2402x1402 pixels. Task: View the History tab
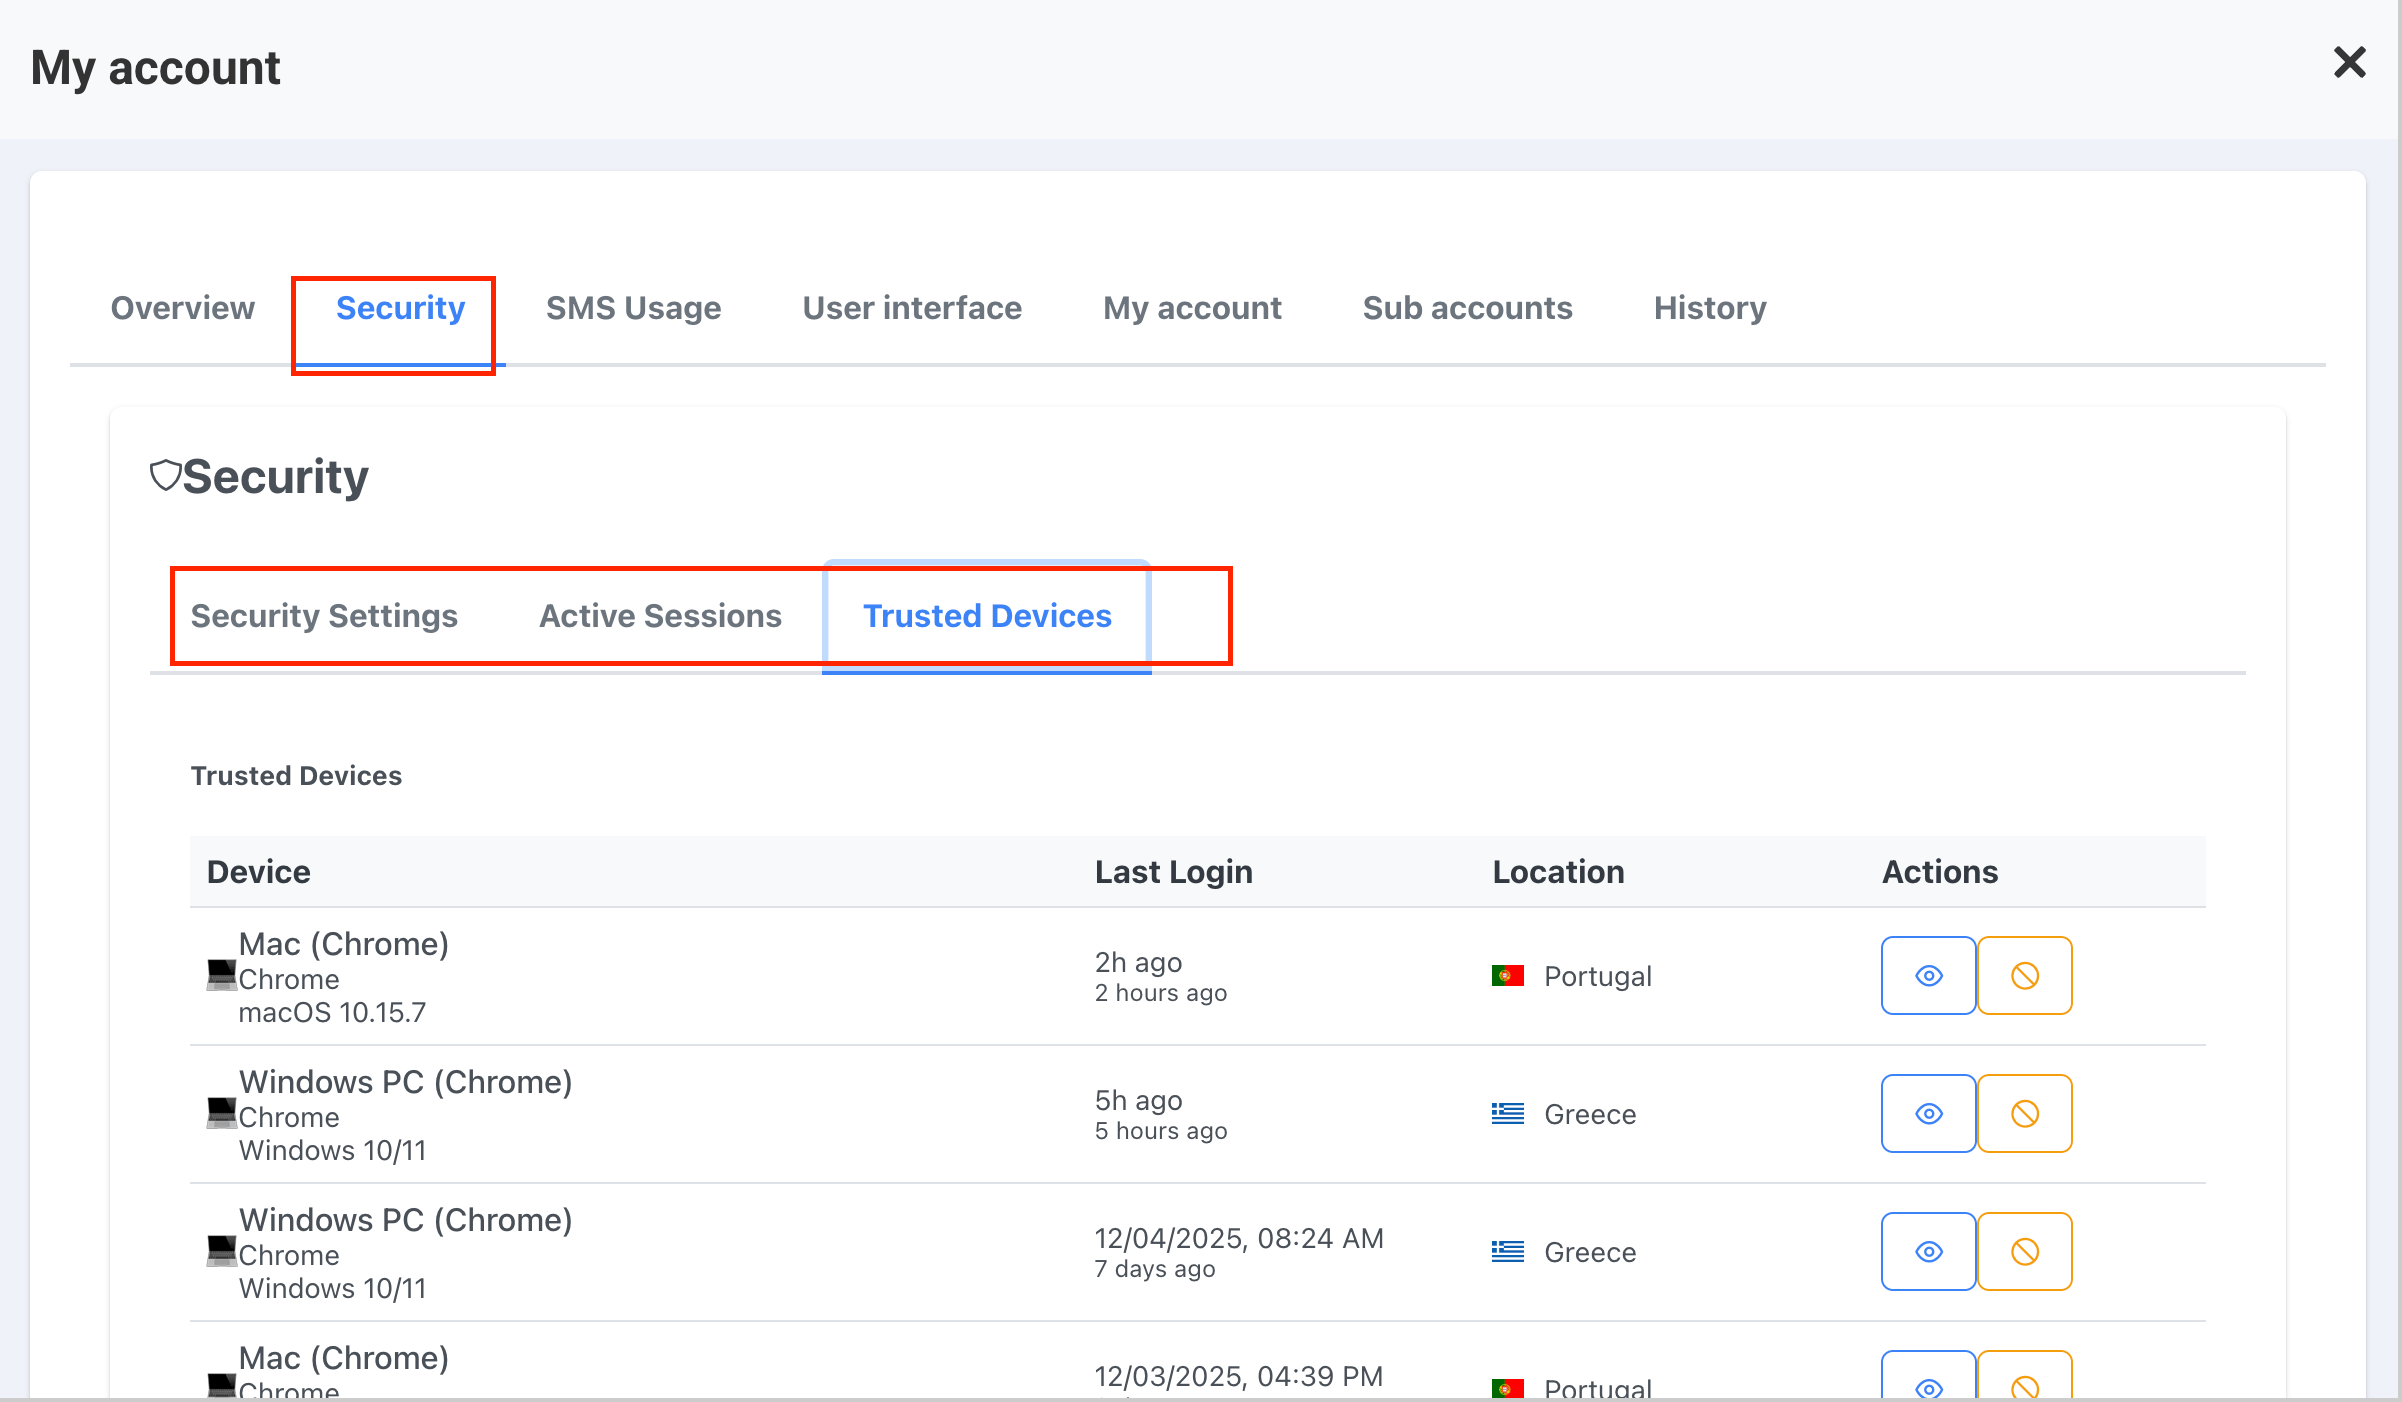[1710, 308]
